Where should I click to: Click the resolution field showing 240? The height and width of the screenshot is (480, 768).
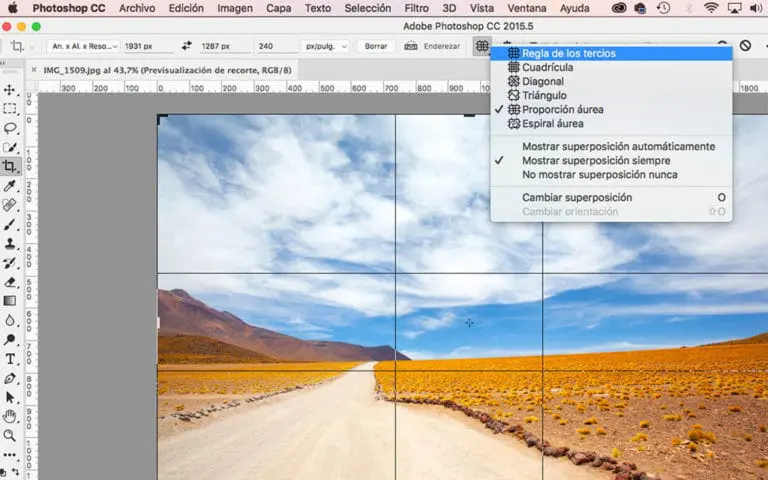pyautogui.click(x=276, y=46)
